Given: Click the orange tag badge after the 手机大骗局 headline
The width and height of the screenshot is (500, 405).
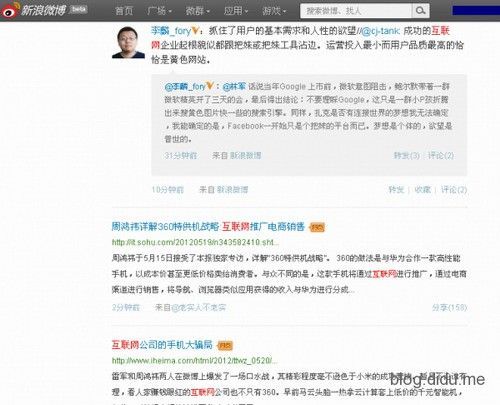Looking at the screenshot, I should coord(225,345).
